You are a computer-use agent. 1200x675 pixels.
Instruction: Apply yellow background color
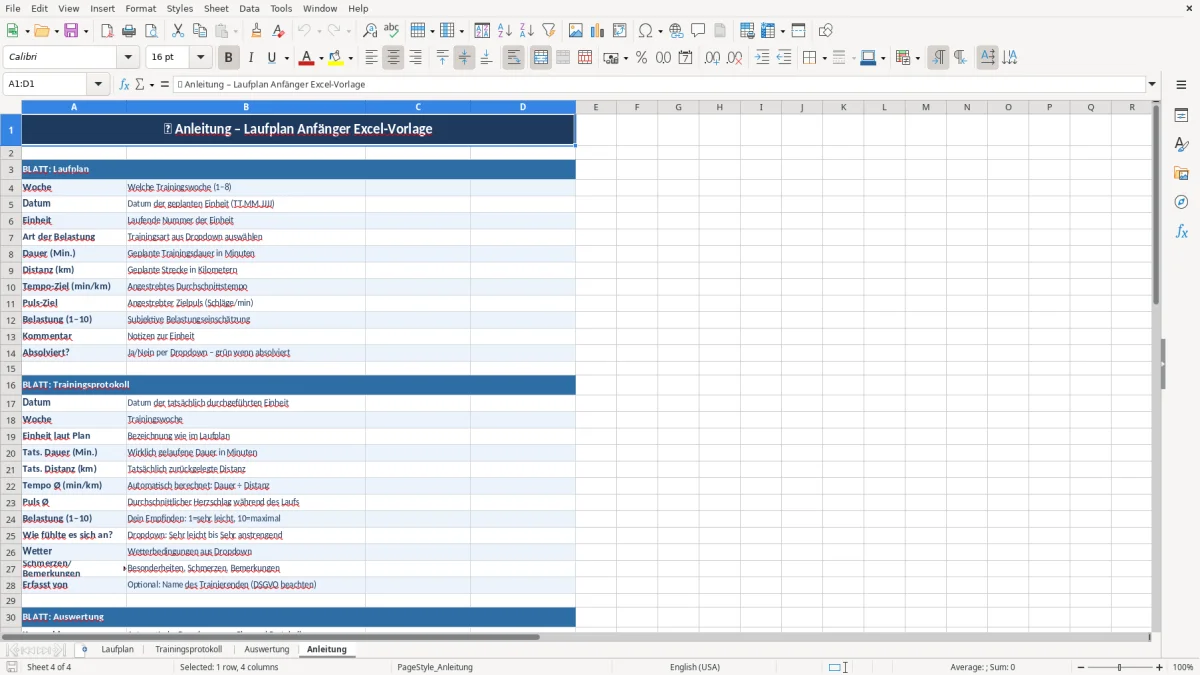336,58
